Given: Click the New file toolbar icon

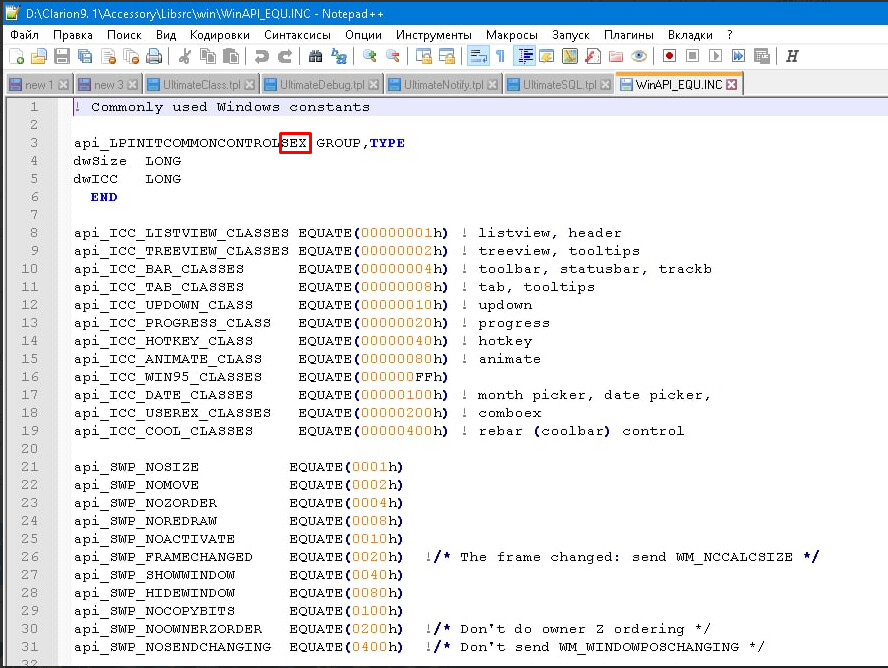Looking at the screenshot, I should (16, 56).
